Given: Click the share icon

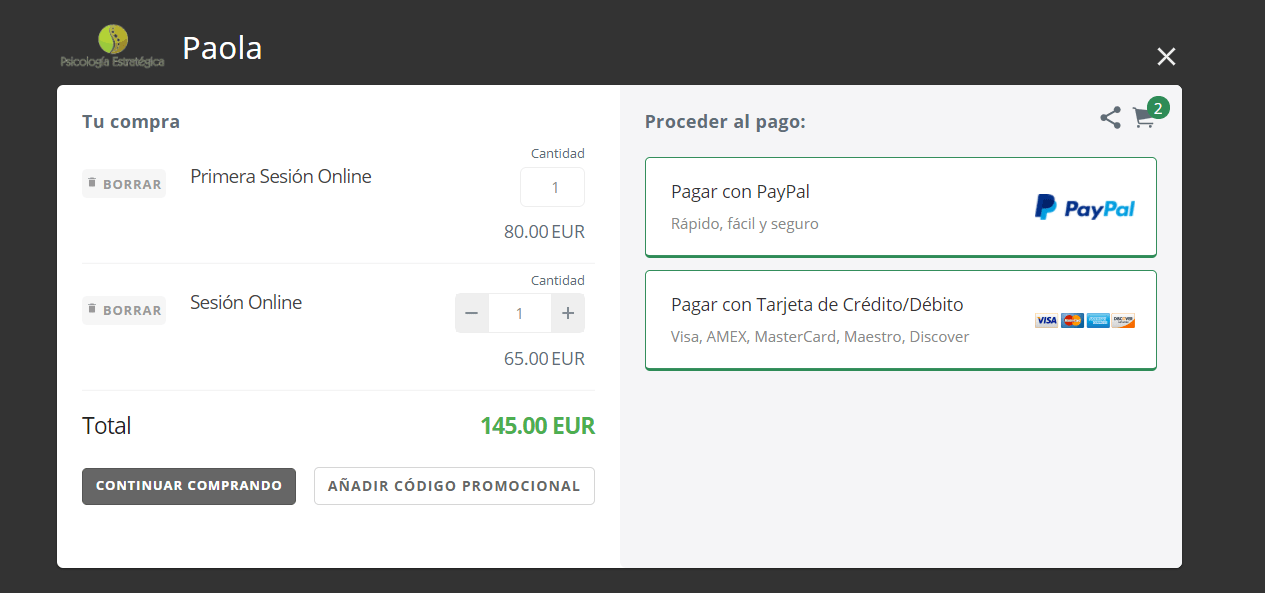Looking at the screenshot, I should (x=1110, y=118).
